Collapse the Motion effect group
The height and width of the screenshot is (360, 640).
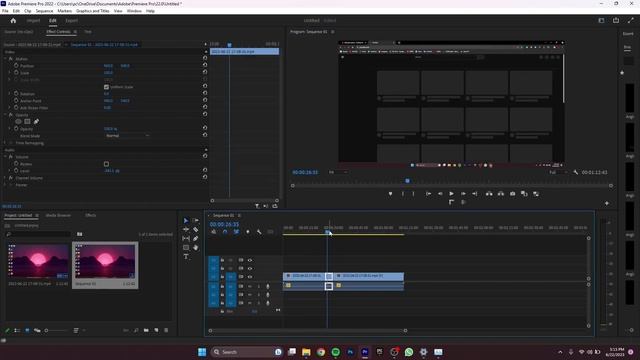pos(5,59)
